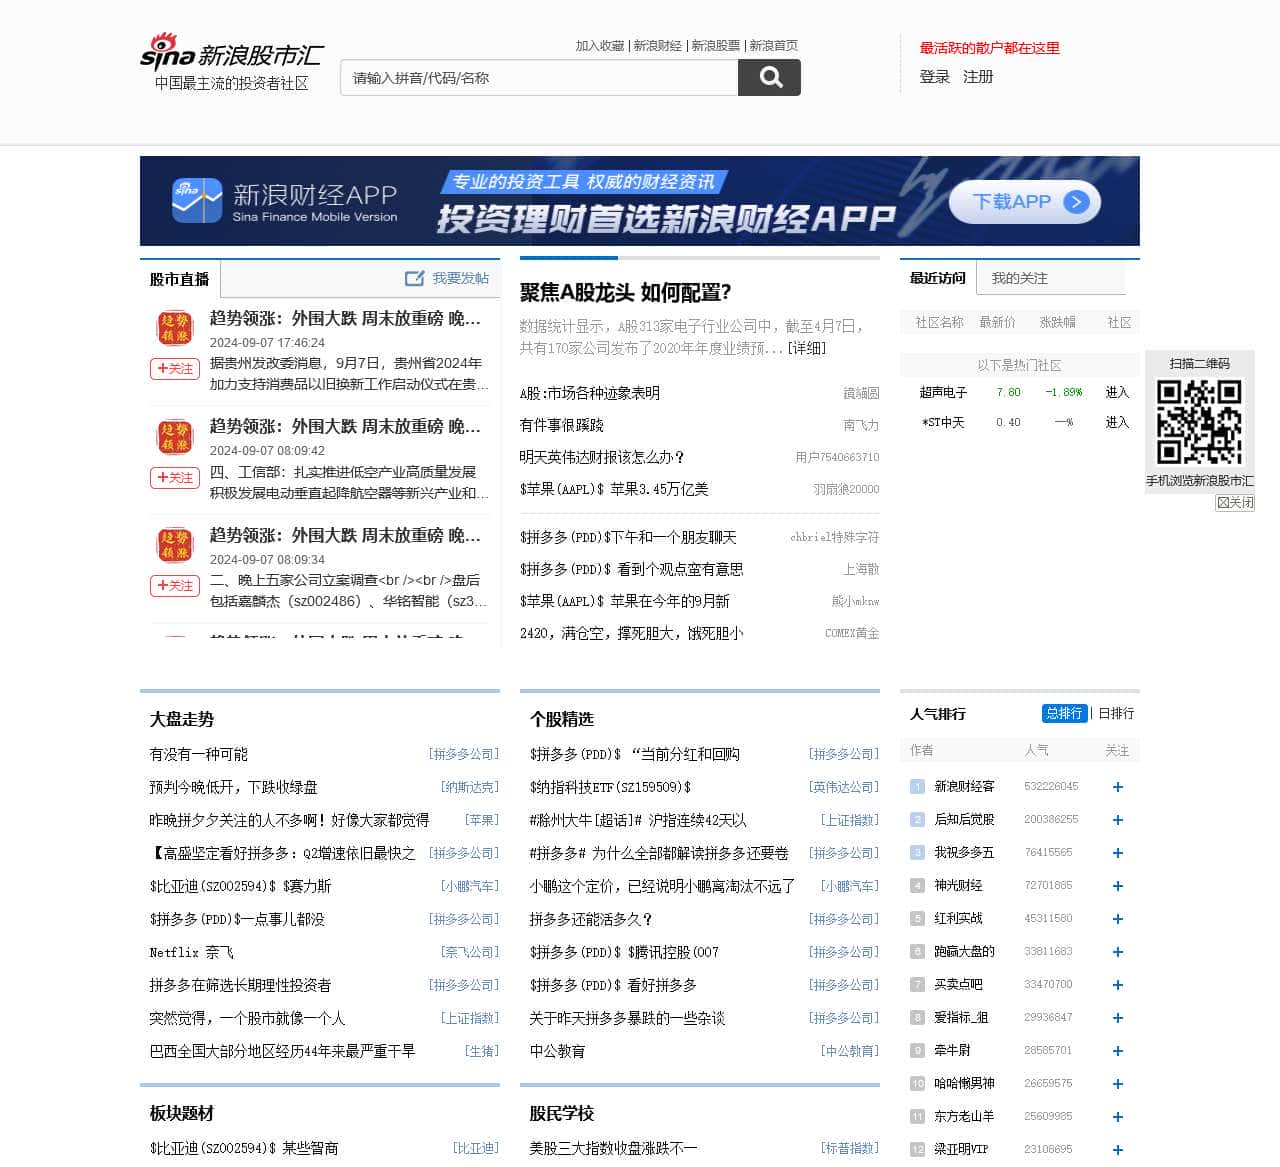Open avatar of 17:46:24 趋势领涨 post
Screen dimensions: 1280x1167
(175, 328)
